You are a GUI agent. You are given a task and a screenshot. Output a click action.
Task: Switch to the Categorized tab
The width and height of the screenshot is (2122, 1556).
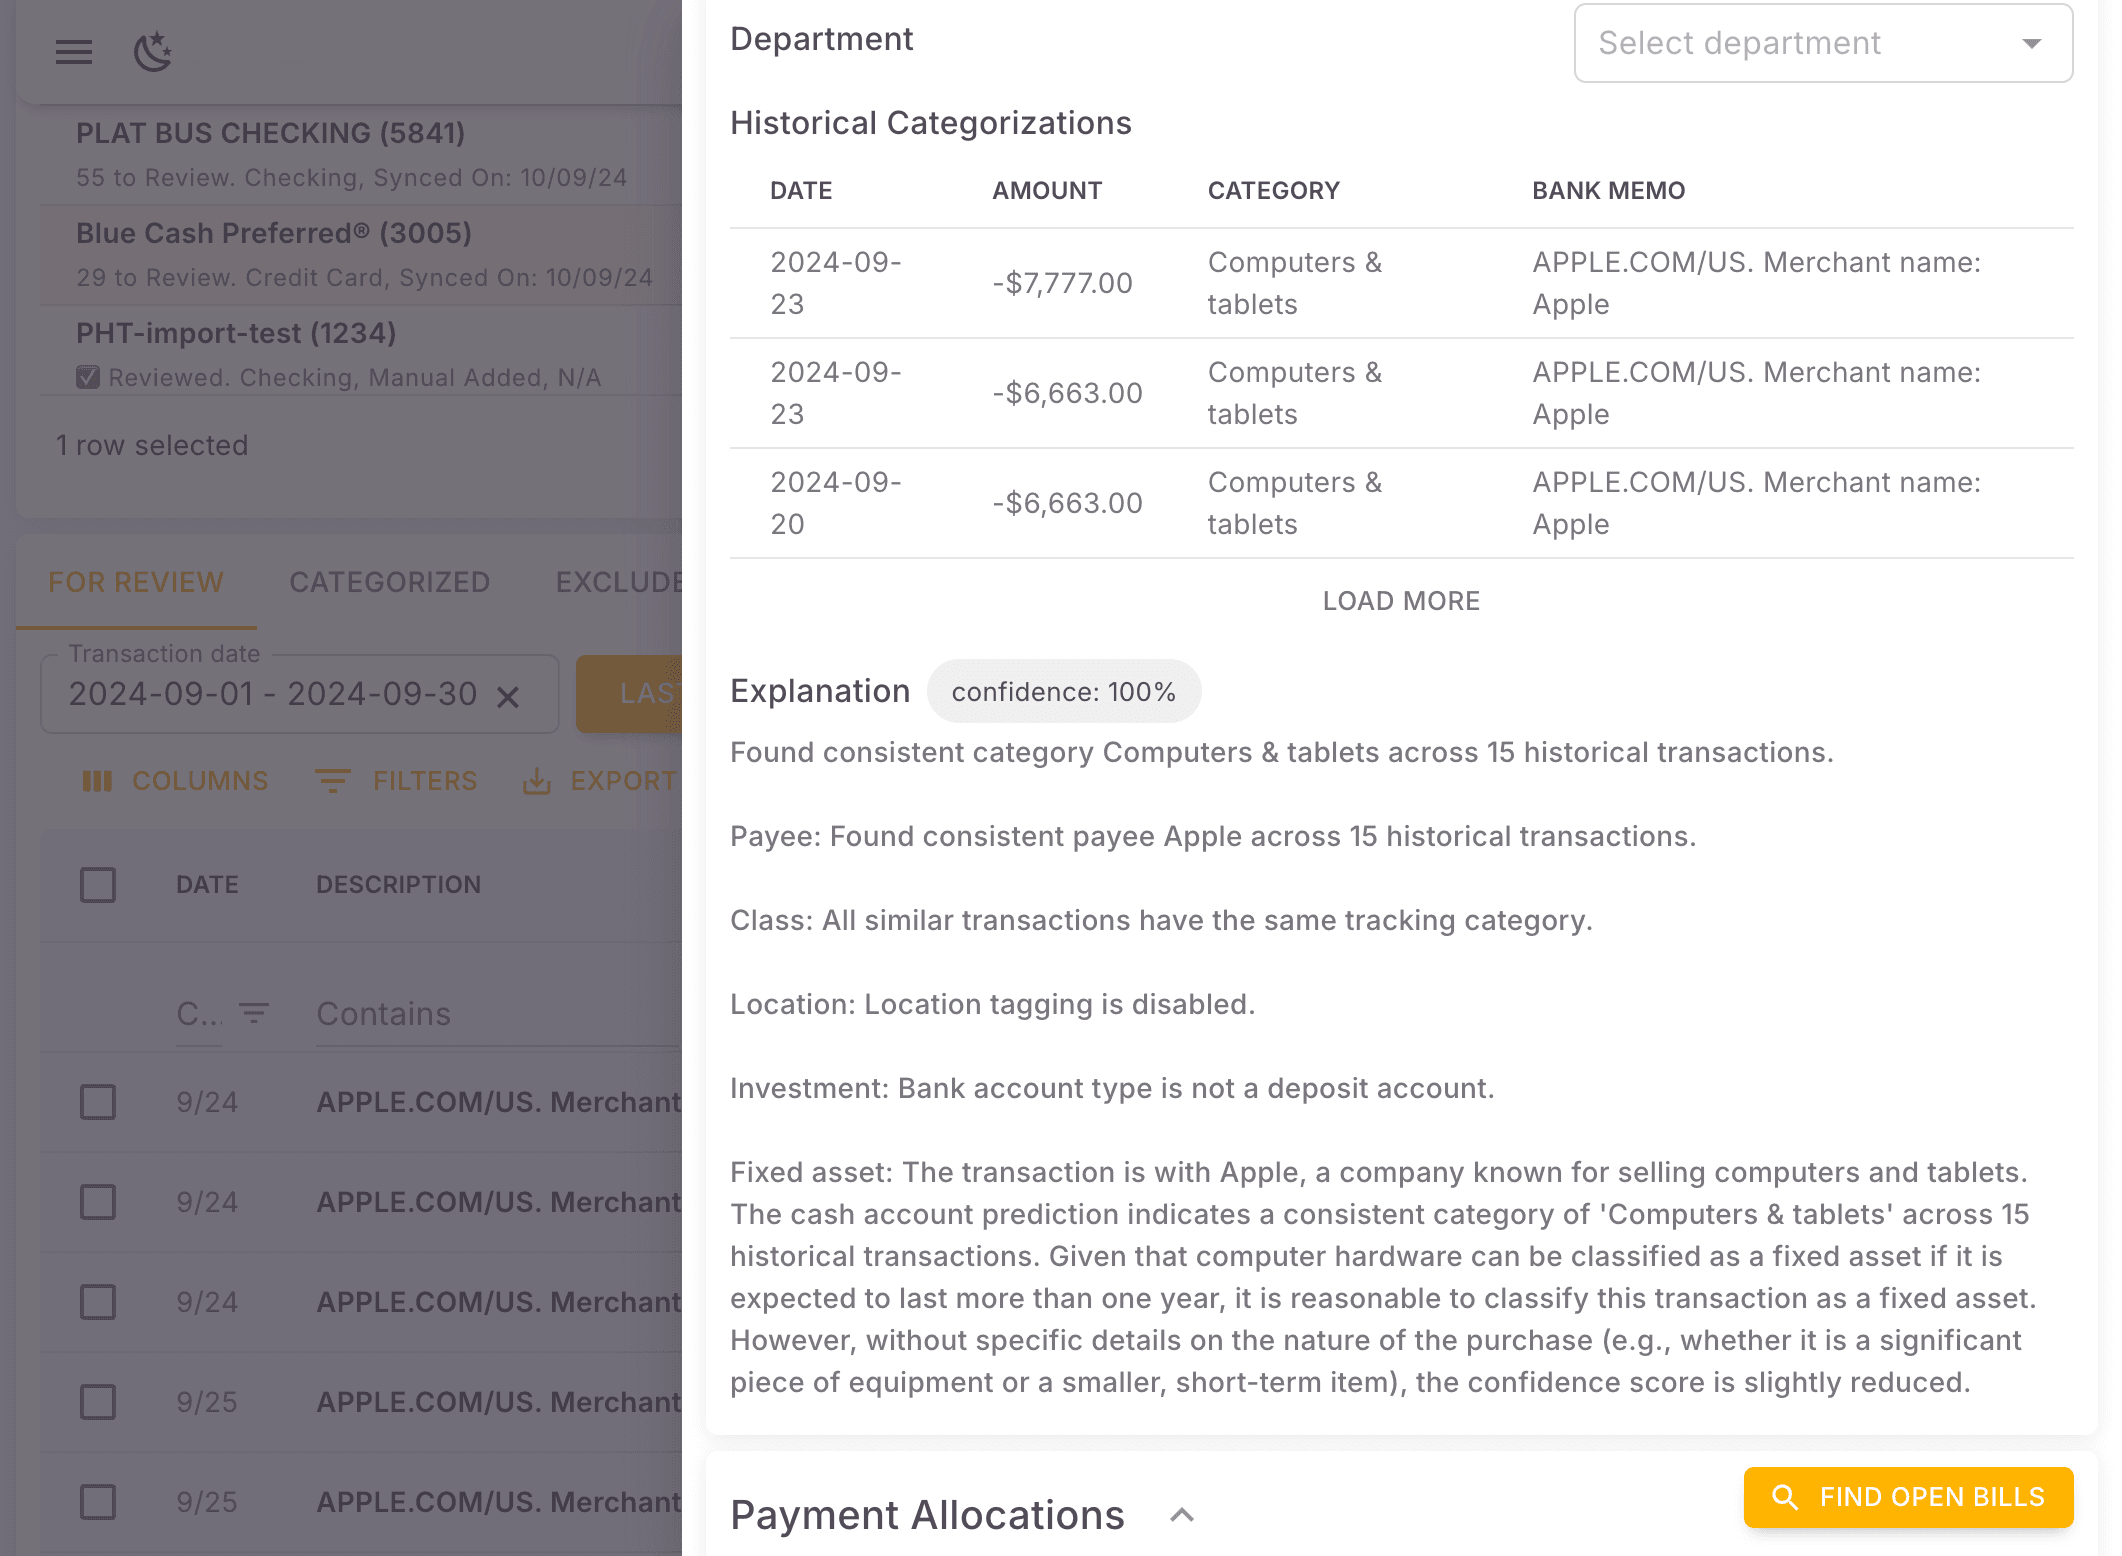[389, 582]
